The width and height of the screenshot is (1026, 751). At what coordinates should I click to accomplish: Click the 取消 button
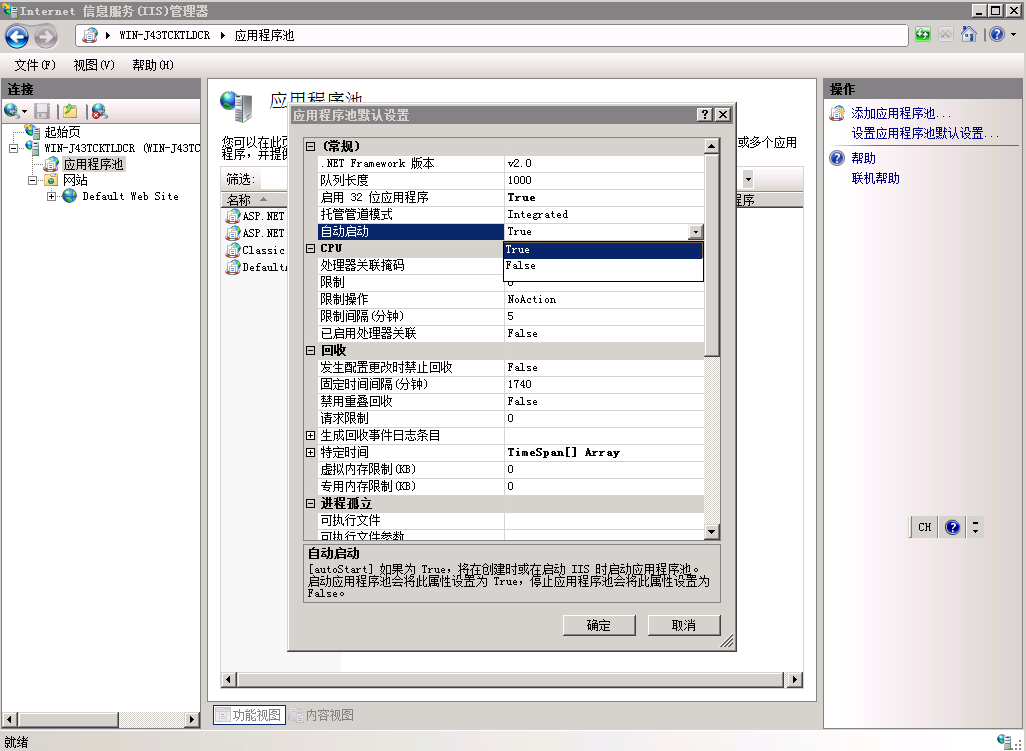[x=684, y=625]
